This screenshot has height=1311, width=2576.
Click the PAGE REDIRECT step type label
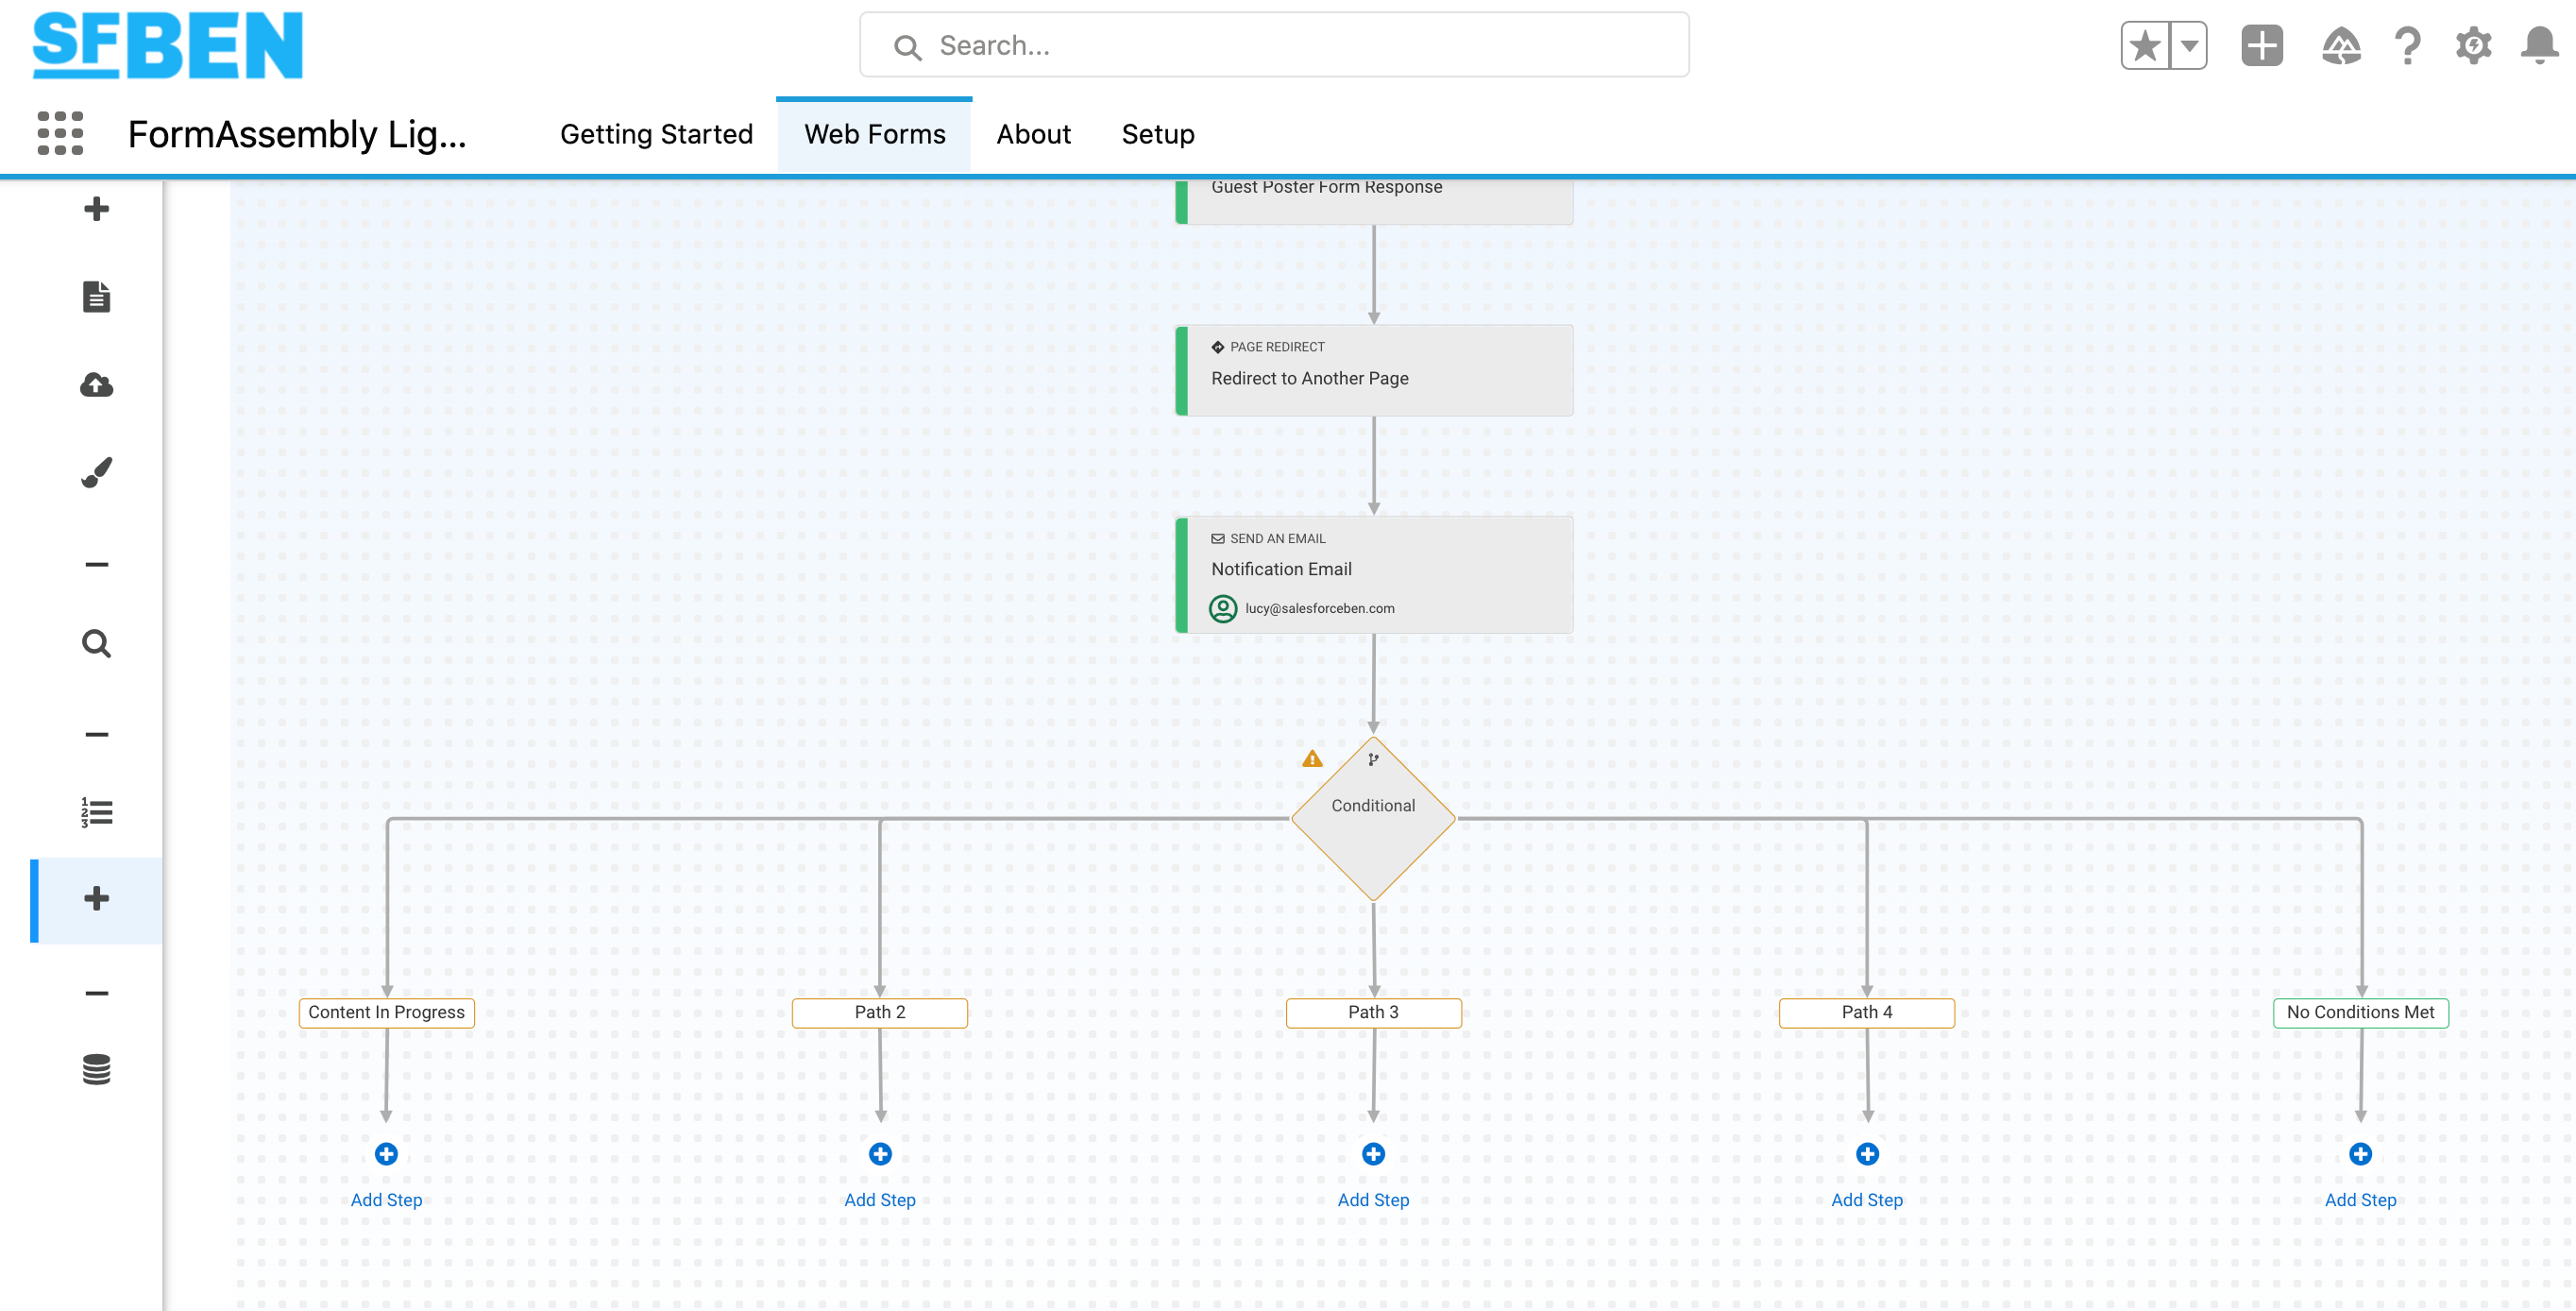point(1277,347)
